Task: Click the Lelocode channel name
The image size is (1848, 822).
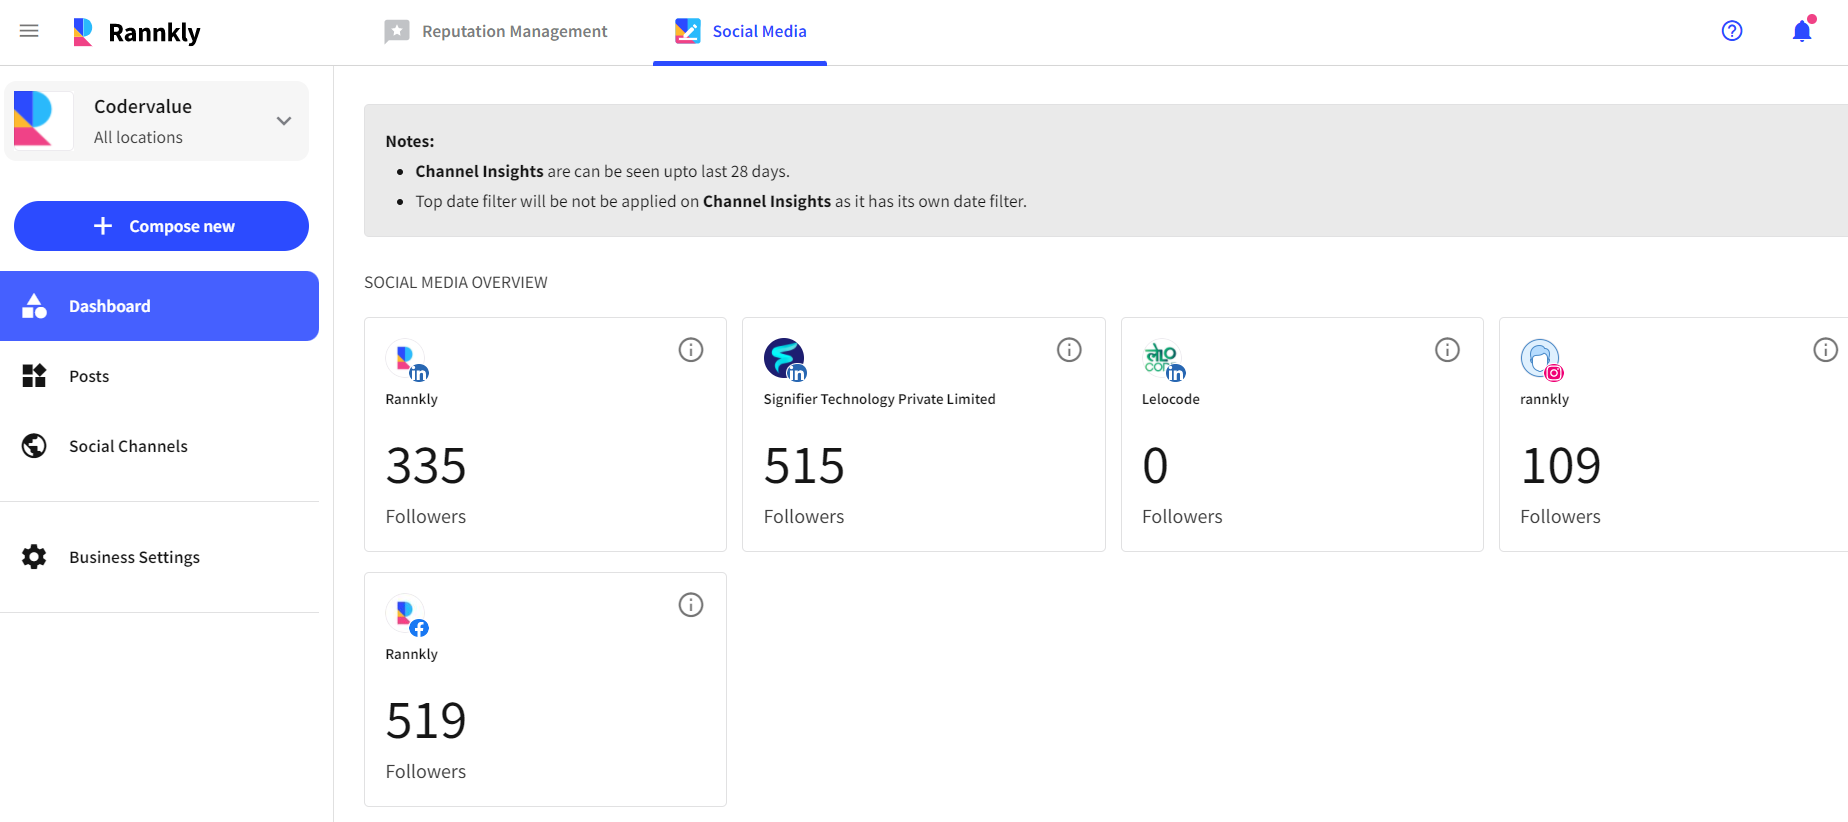Action: 1171,399
